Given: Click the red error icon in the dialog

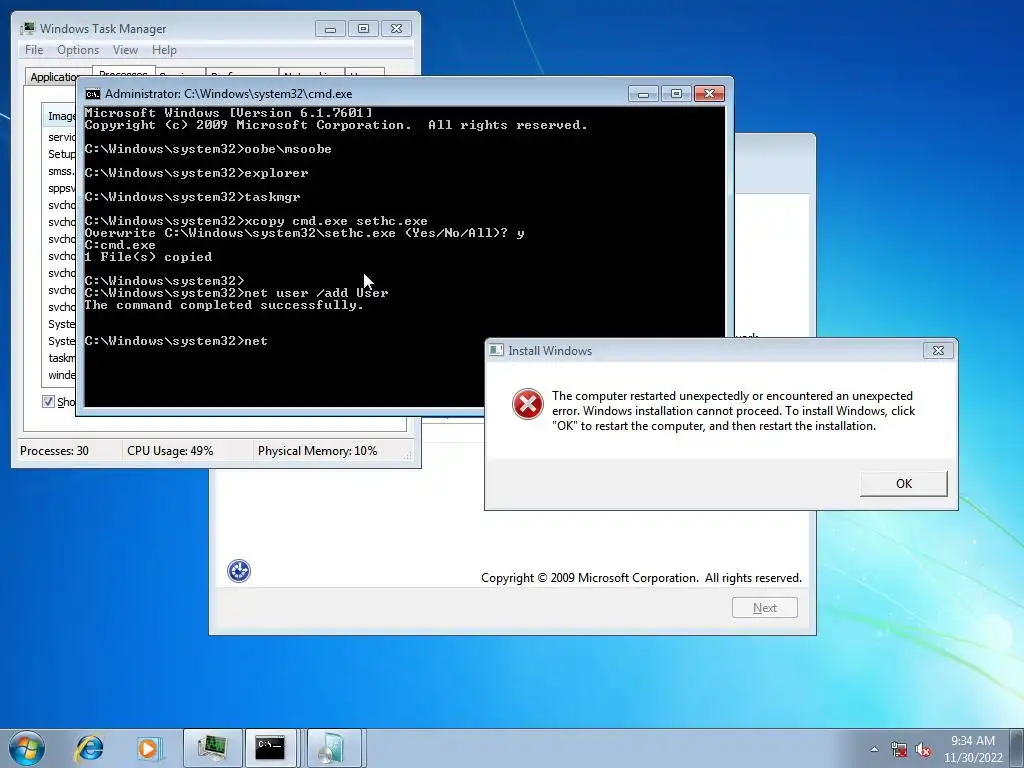Looking at the screenshot, I should coord(528,404).
